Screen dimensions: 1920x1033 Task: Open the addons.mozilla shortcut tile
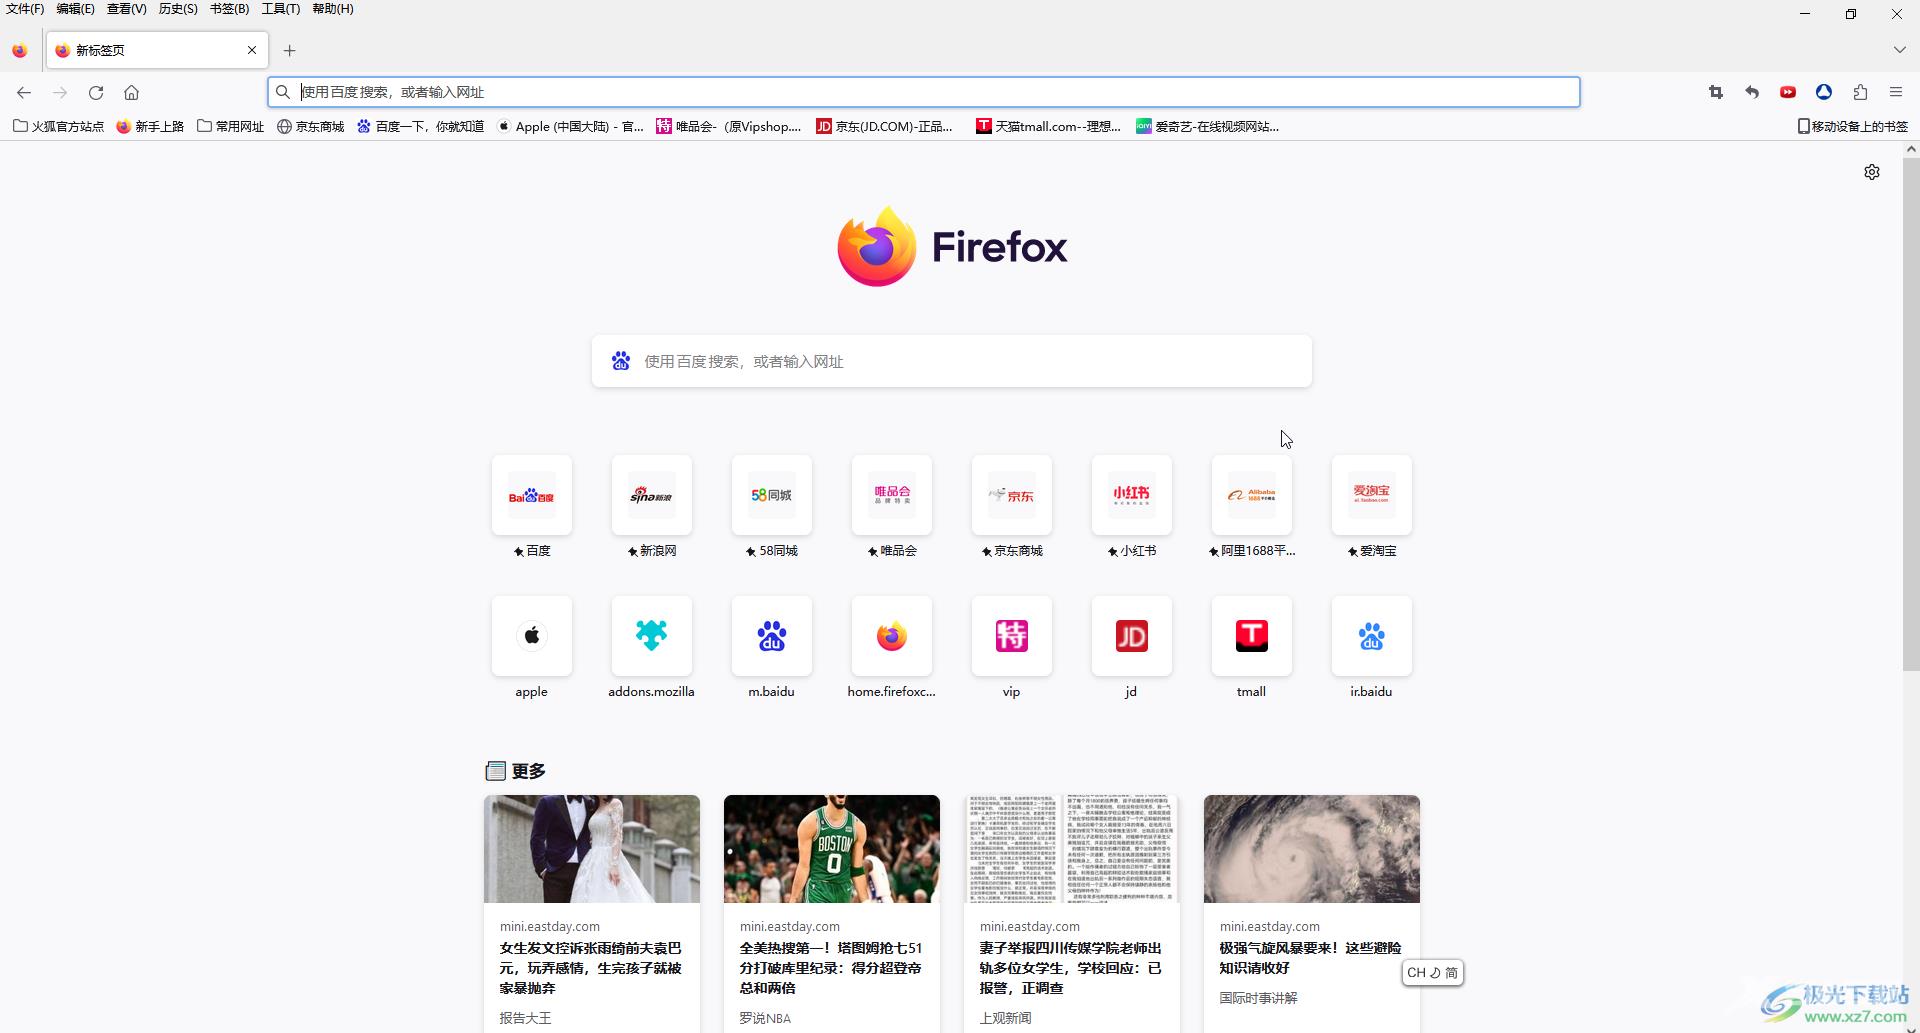pyautogui.click(x=652, y=636)
